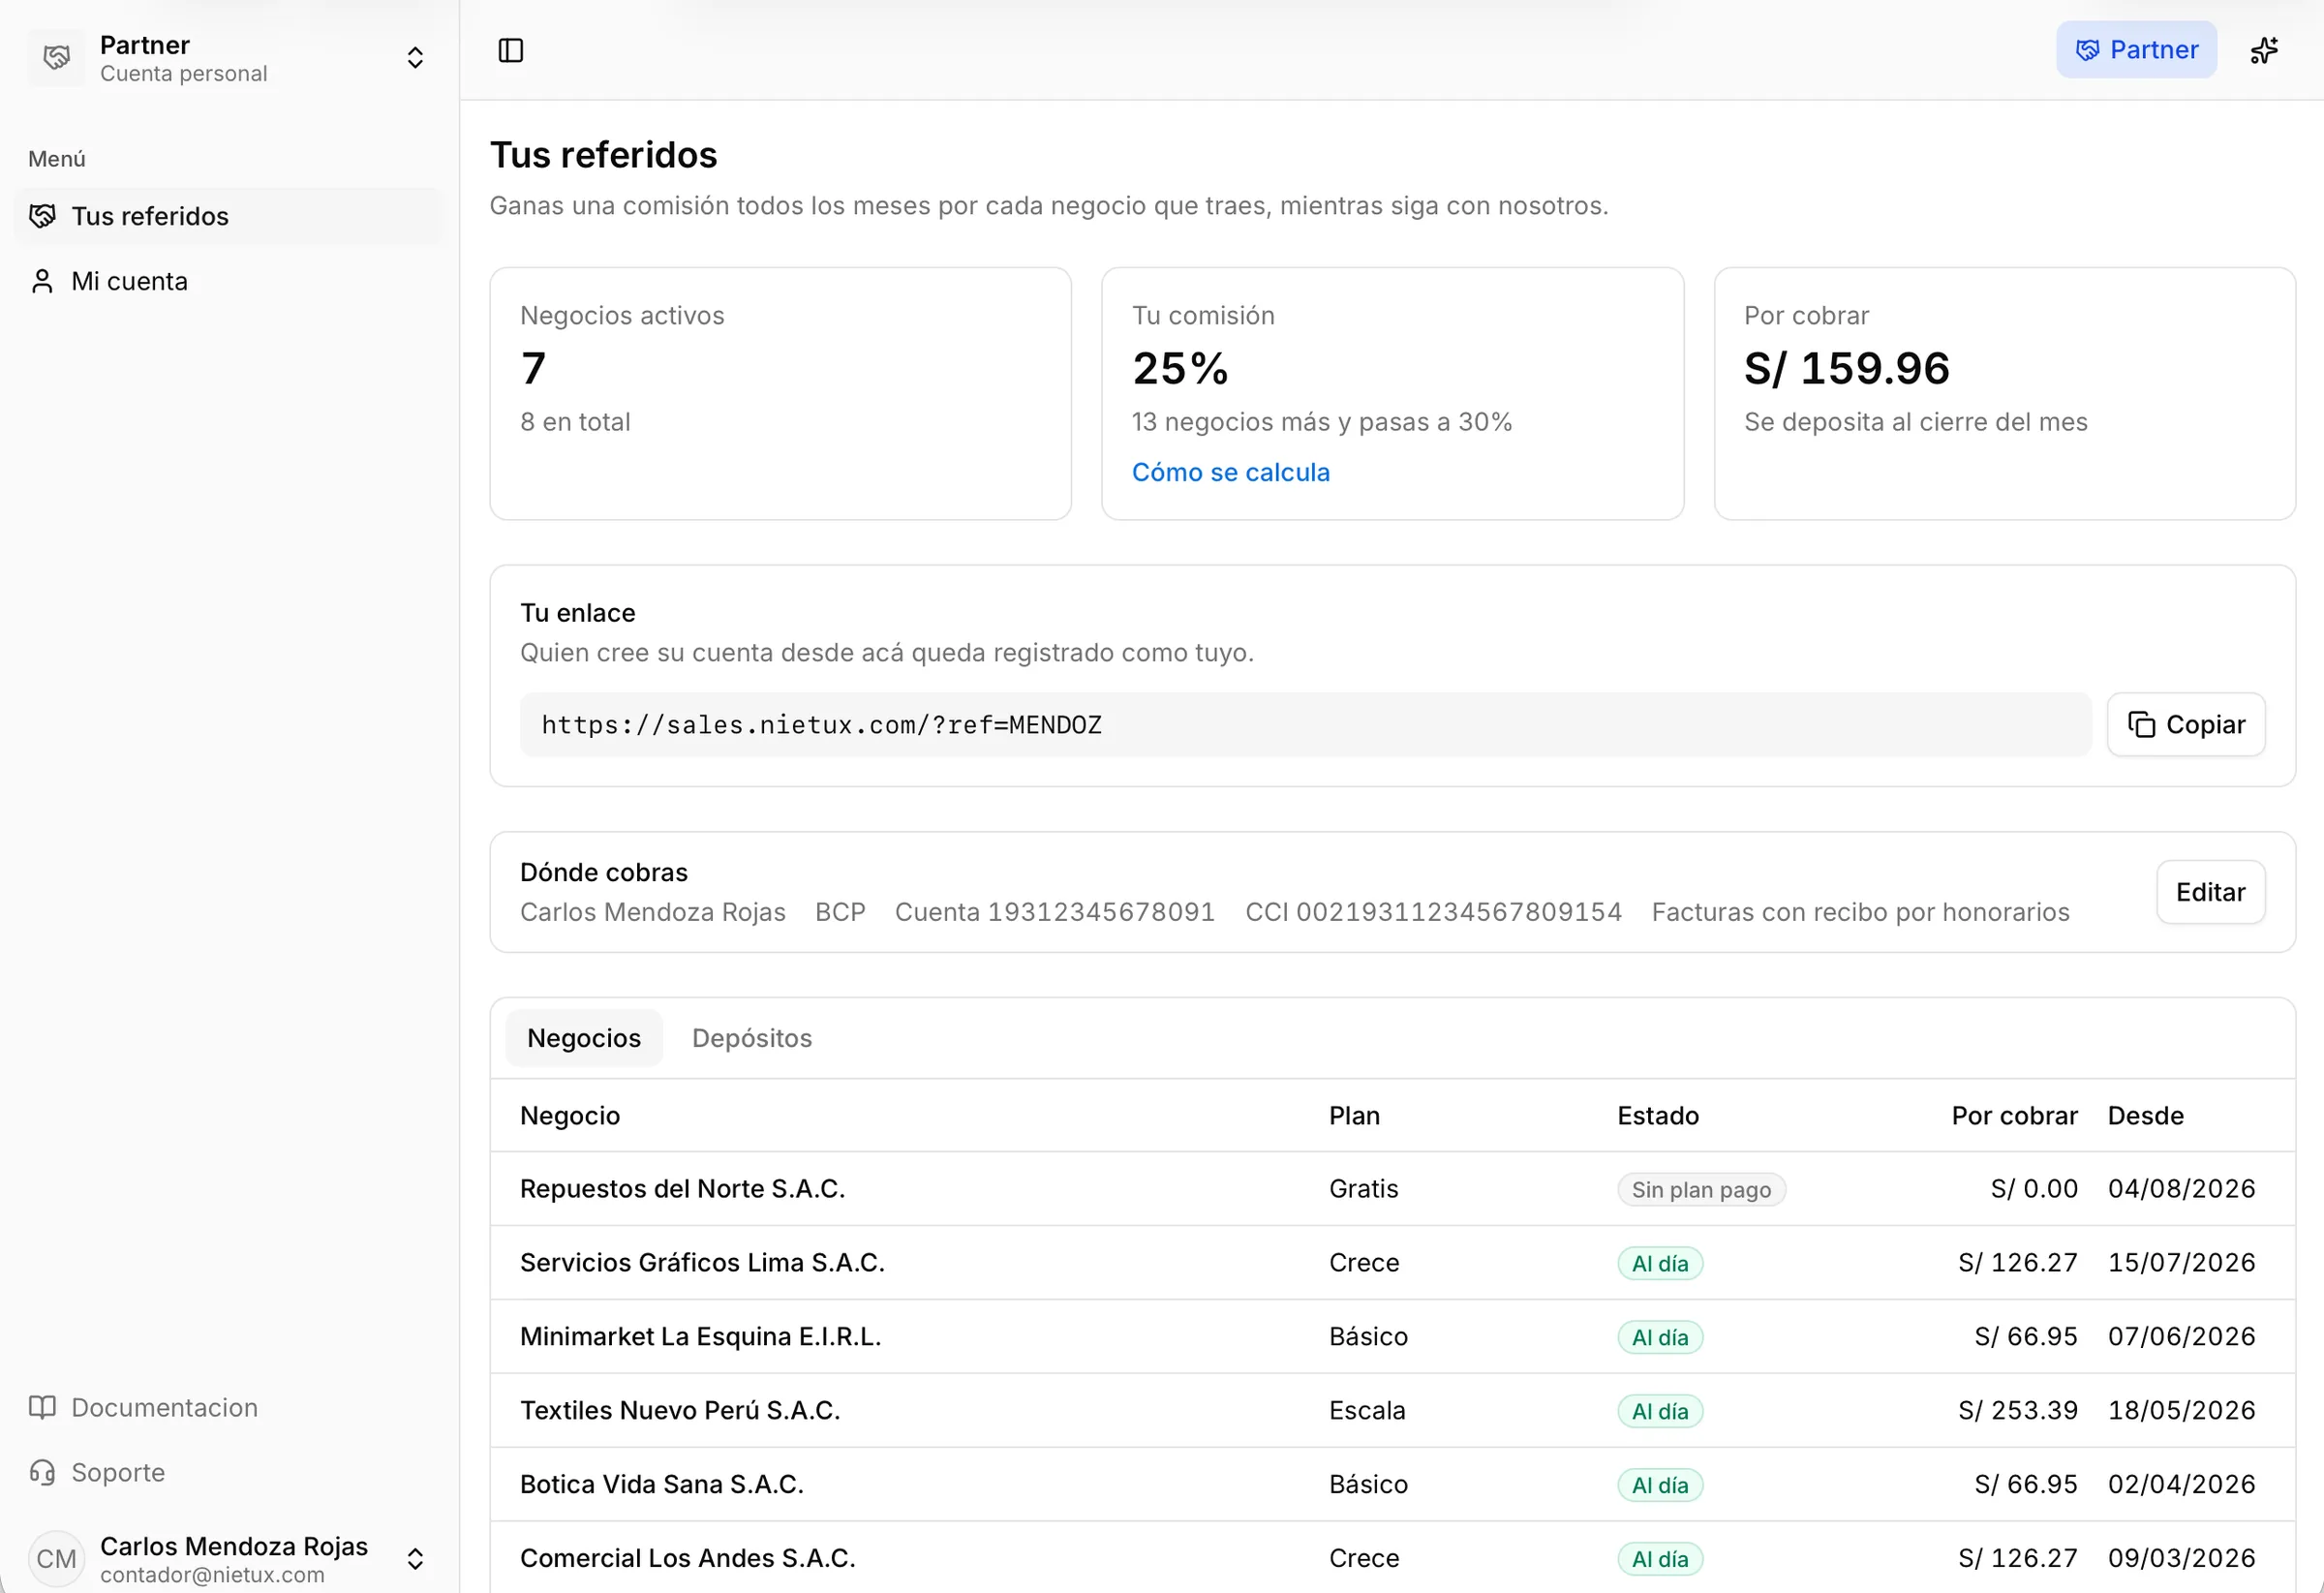
Task: Toggle the sidebar panel icon
Action: [510, 50]
